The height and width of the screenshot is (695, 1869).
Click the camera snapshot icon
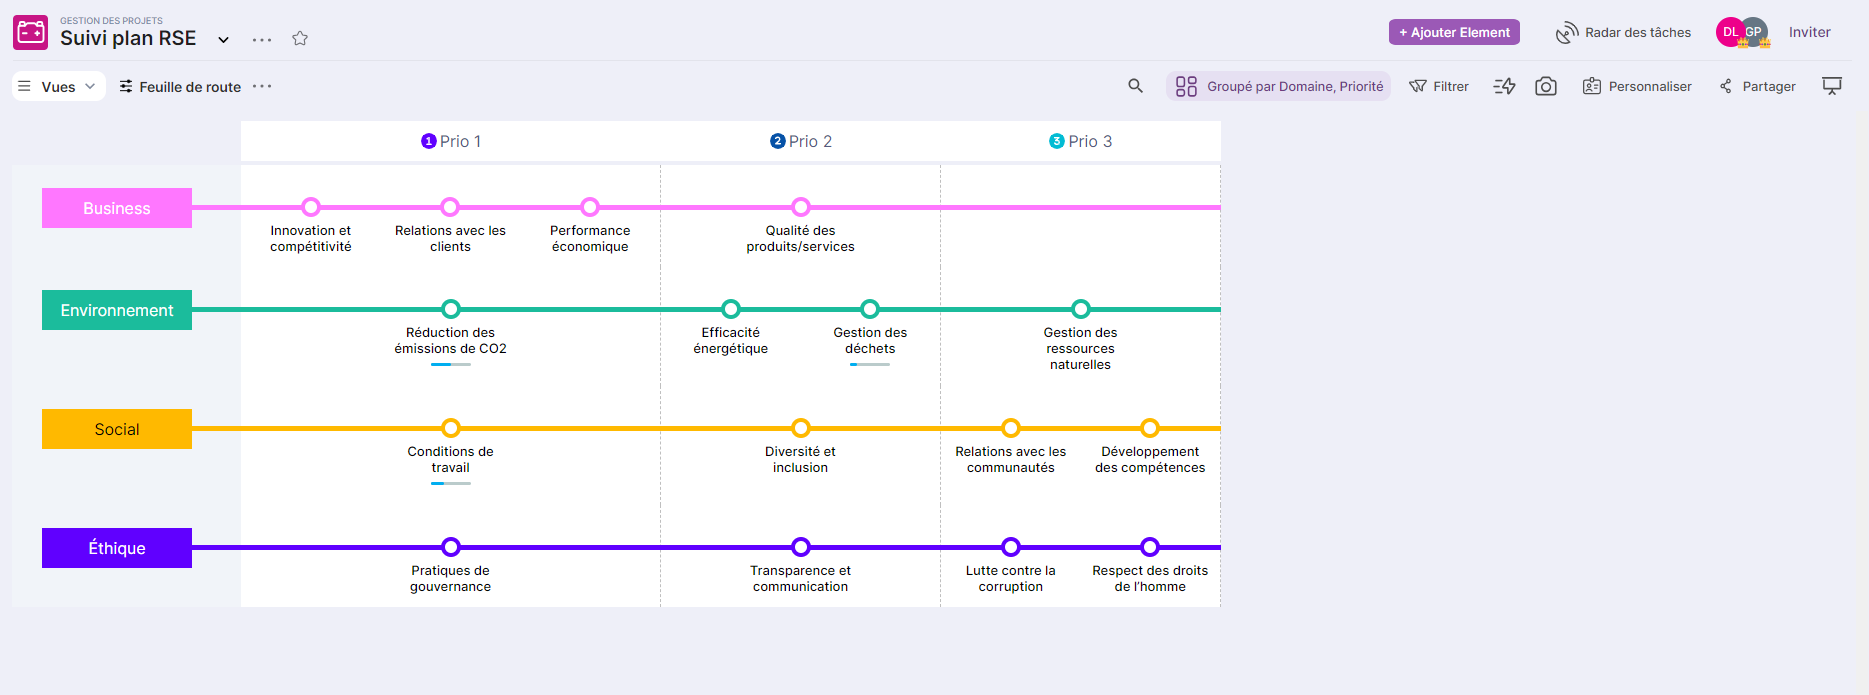coord(1545,87)
